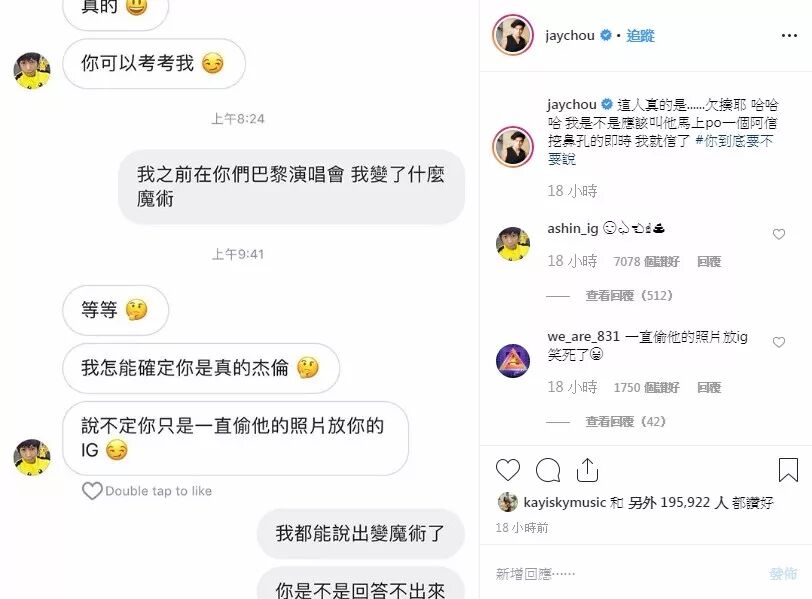
Task: Open the three-dot more options menu
Action: click(789, 35)
